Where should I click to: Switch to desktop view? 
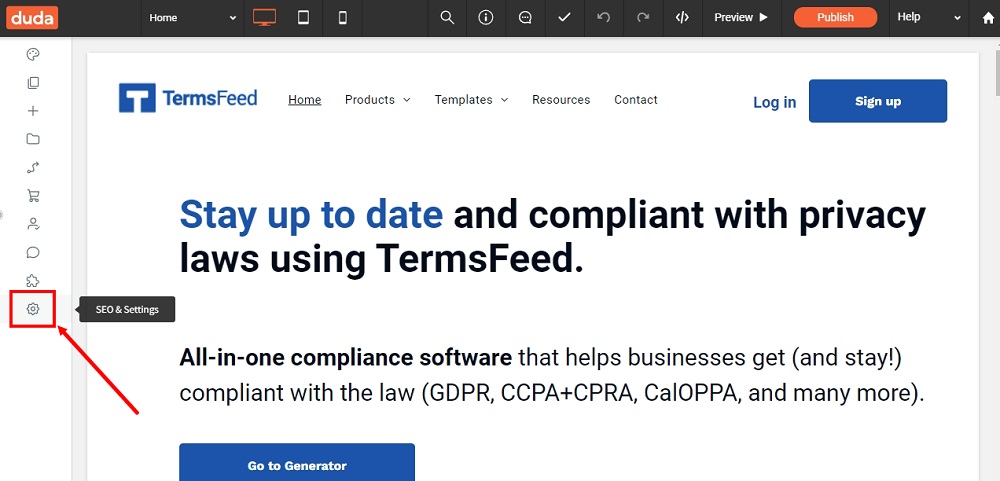pyautogui.click(x=264, y=18)
